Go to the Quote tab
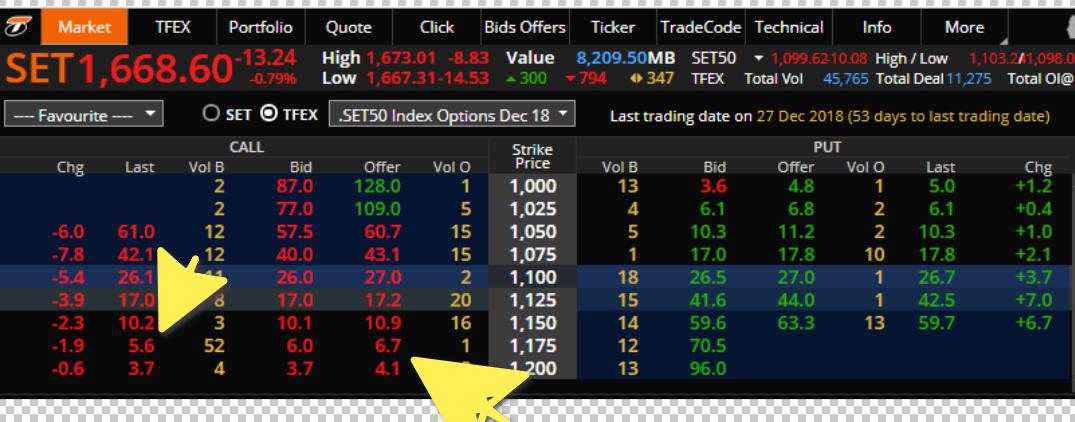Viewport: 1075px width, 422px height. [x=348, y=27]
